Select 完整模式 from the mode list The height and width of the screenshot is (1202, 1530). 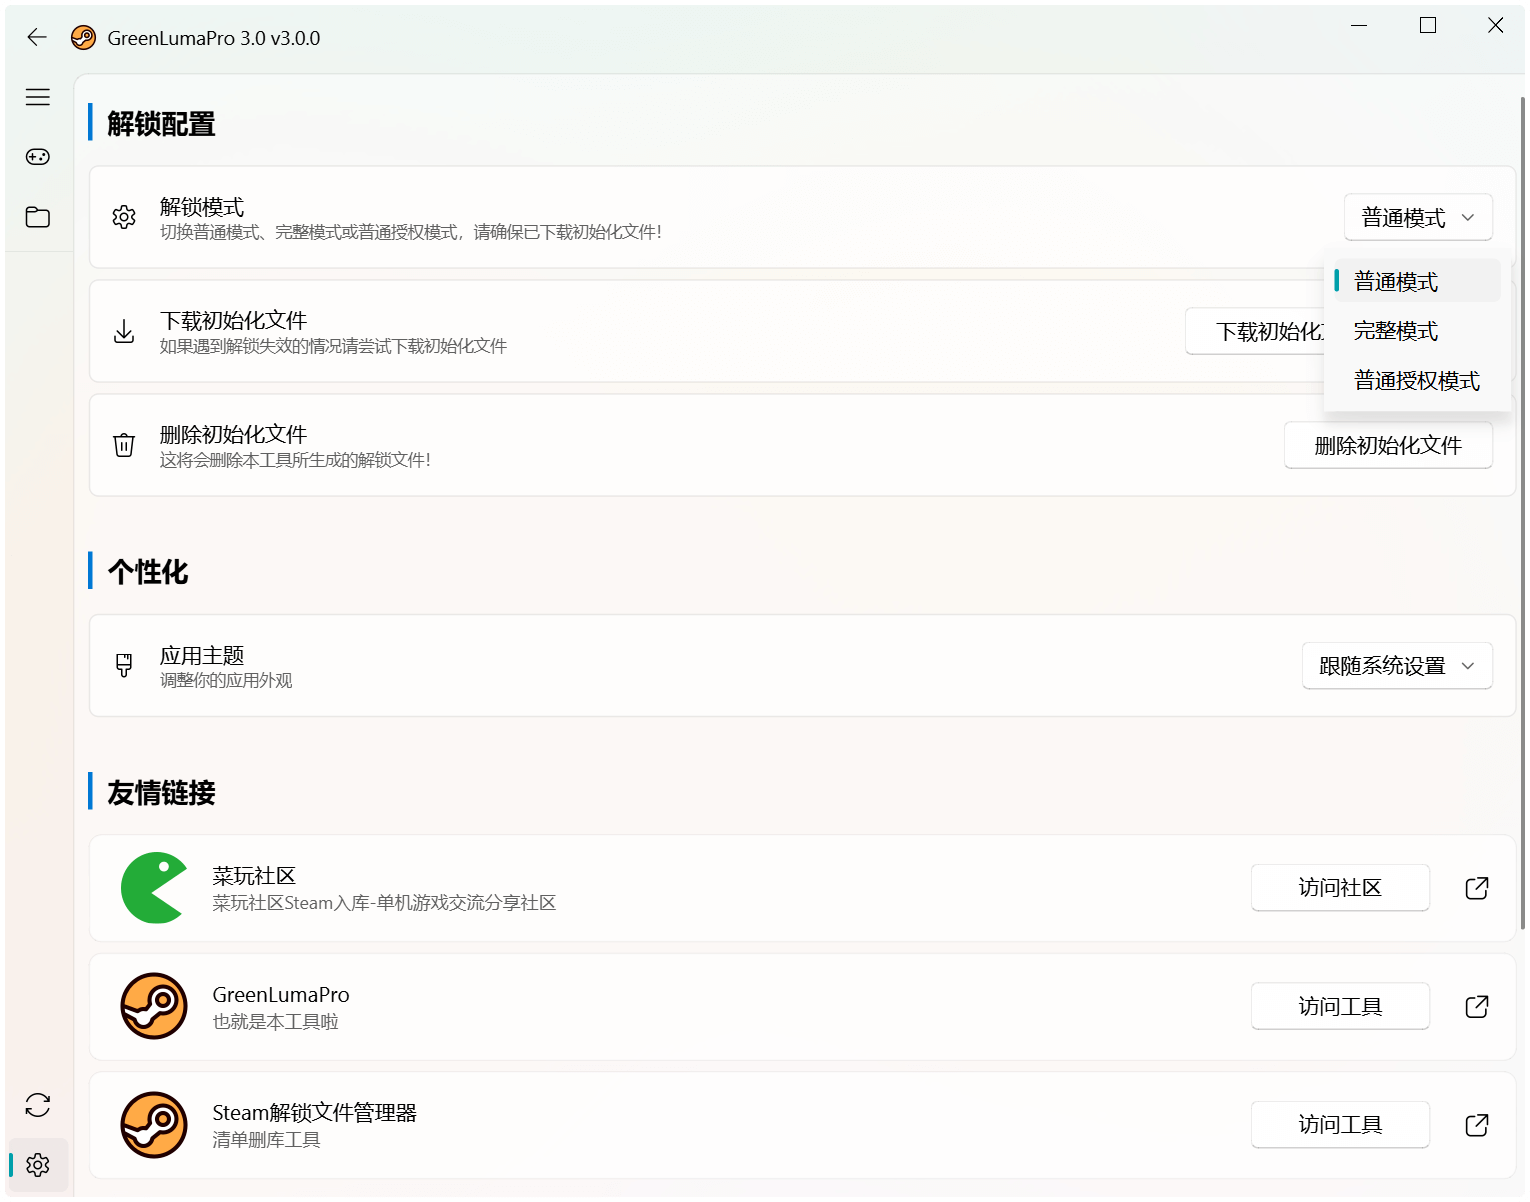tap(1395, 330)
